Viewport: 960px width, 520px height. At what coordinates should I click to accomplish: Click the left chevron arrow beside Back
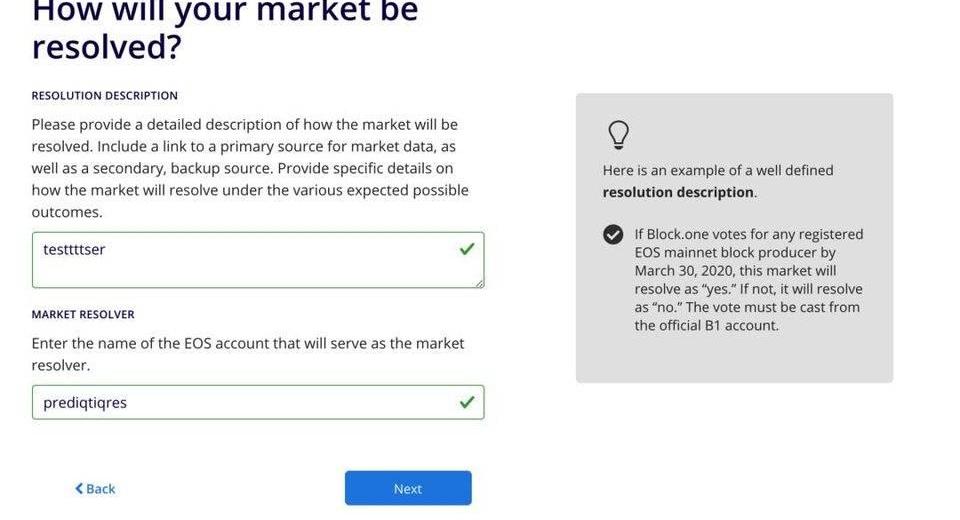(x=79, y=489)
